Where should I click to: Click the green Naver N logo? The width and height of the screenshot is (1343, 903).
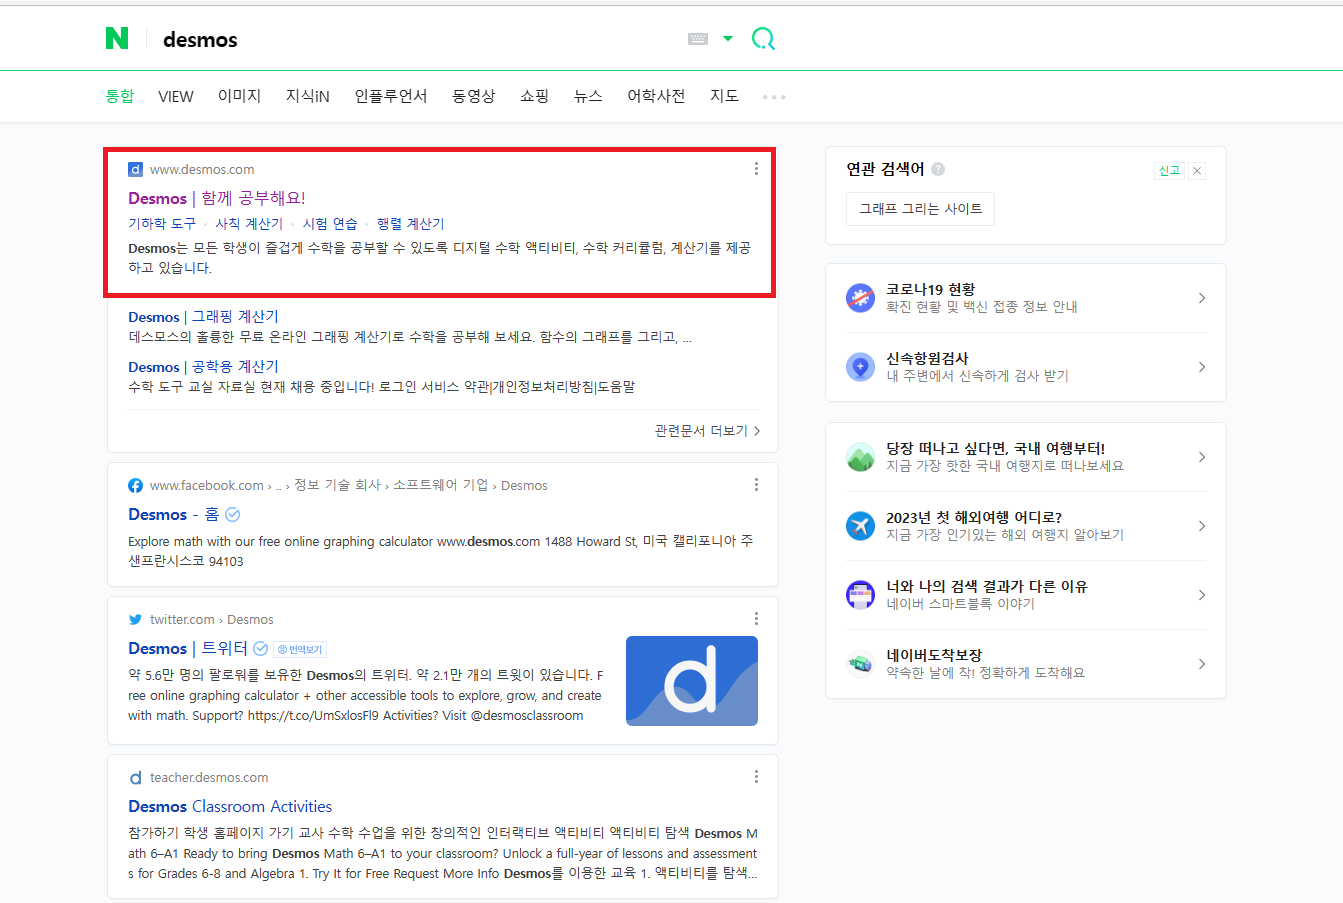(x=117, y=38)
